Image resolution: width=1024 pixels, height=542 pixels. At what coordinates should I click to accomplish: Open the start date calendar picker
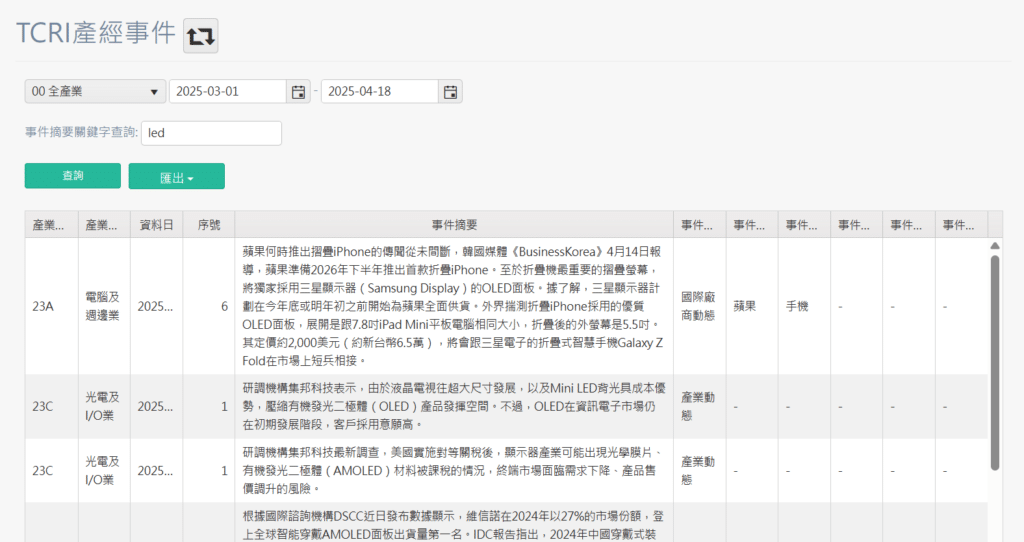(x=298, y=91)
